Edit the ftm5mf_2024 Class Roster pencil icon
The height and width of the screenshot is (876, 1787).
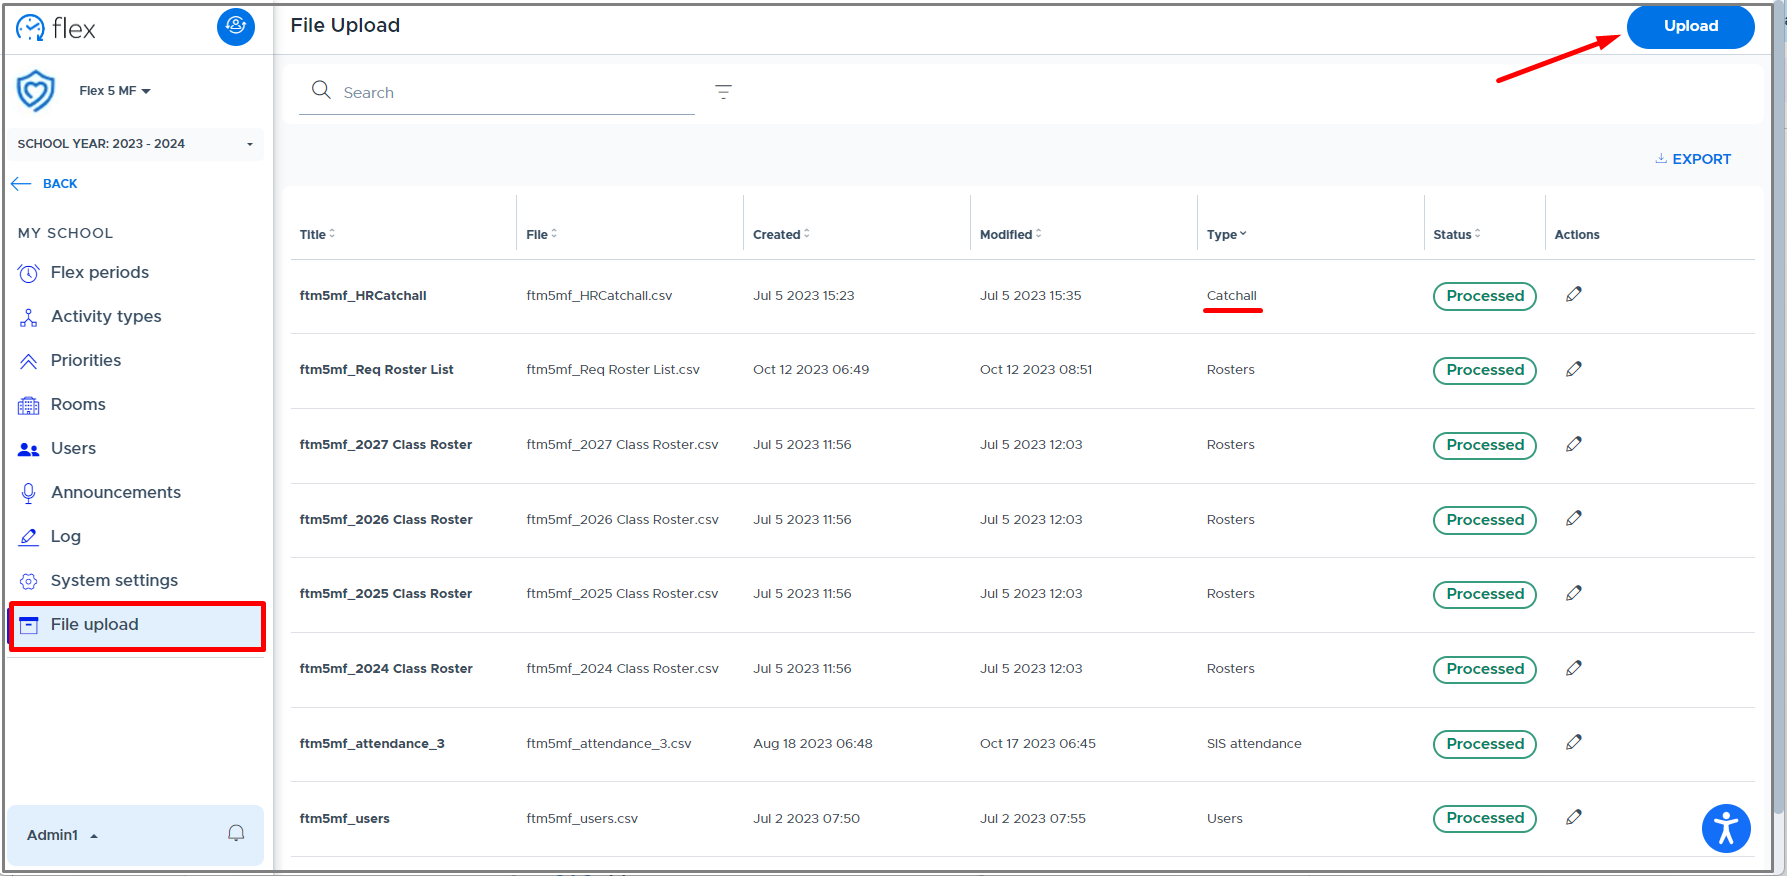click(1574, 668)
